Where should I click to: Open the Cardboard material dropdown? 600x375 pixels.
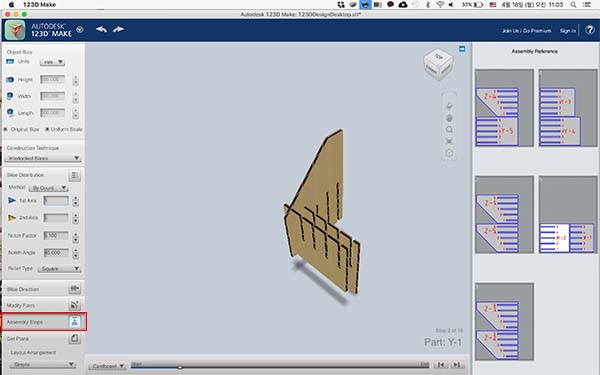point(107,366)
